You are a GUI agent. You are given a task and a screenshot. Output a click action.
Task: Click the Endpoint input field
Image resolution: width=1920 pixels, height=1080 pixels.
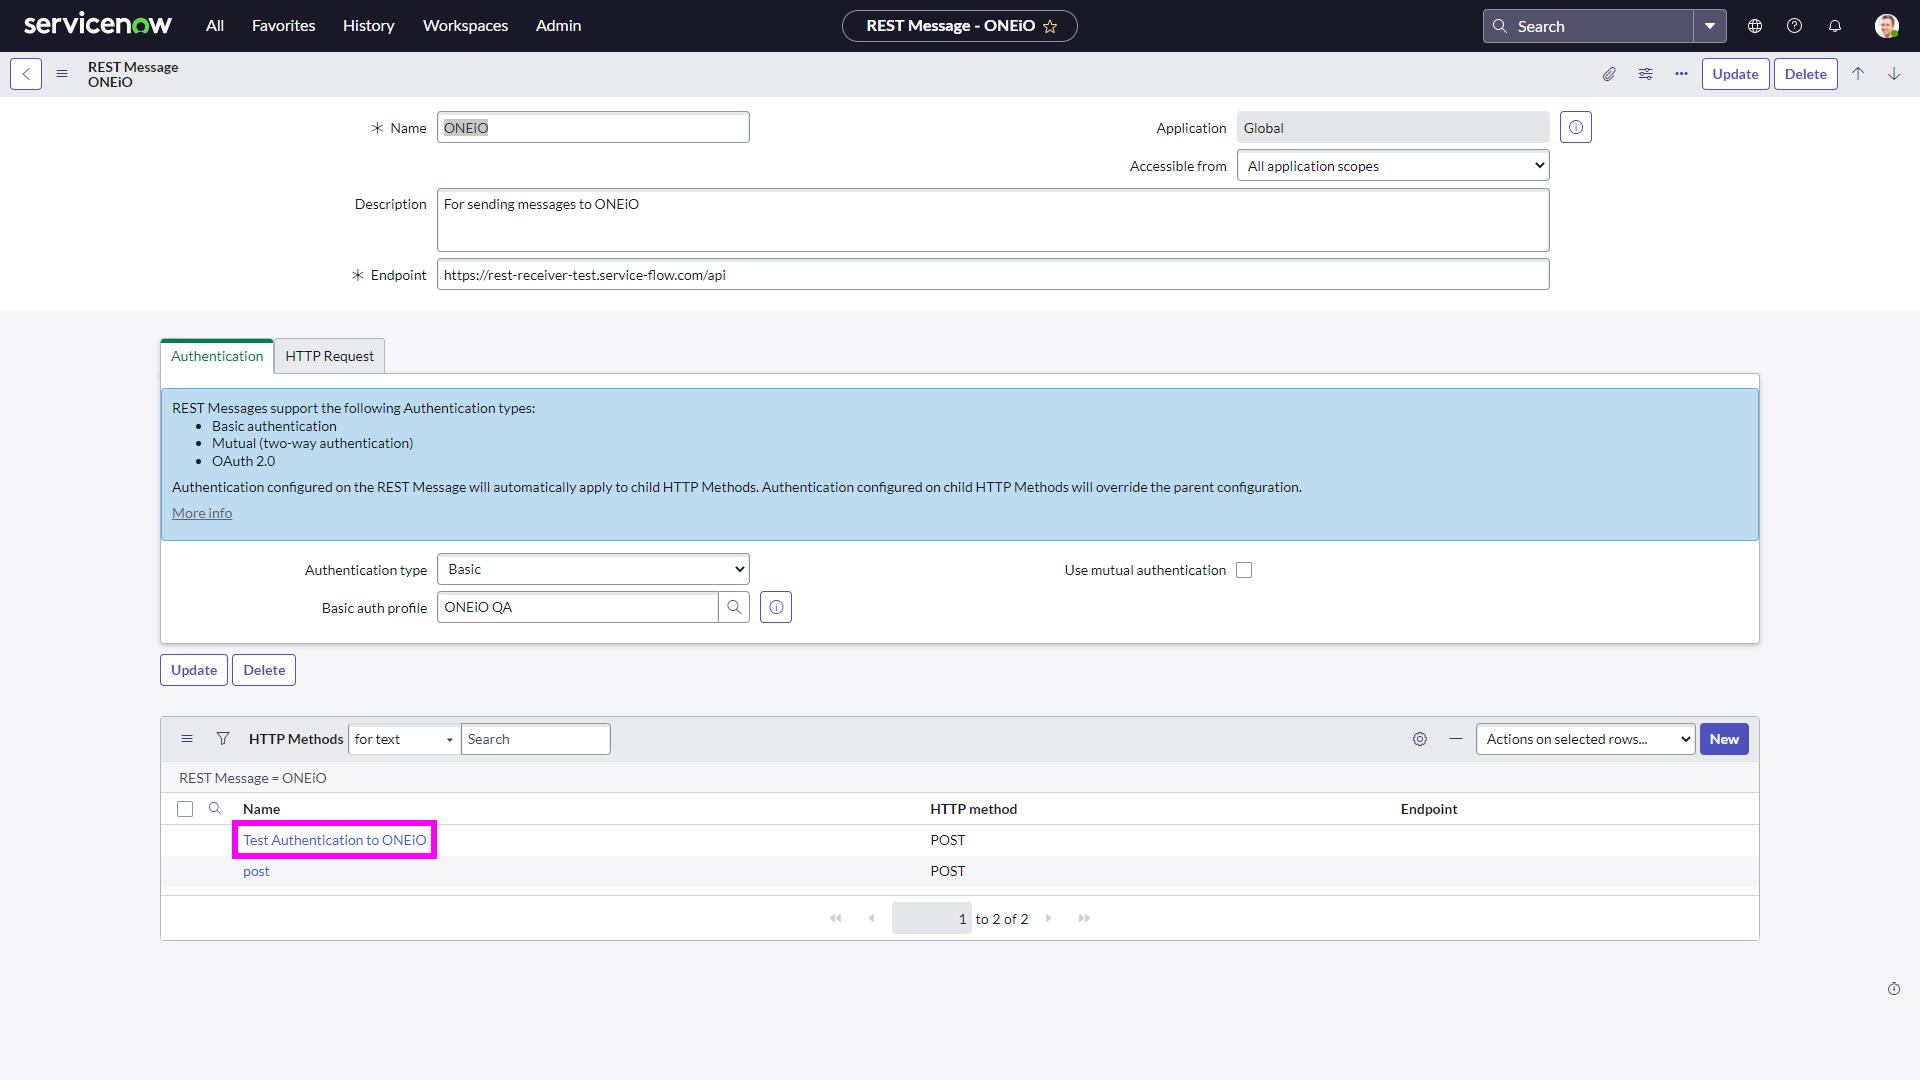(x=993, y=274)
